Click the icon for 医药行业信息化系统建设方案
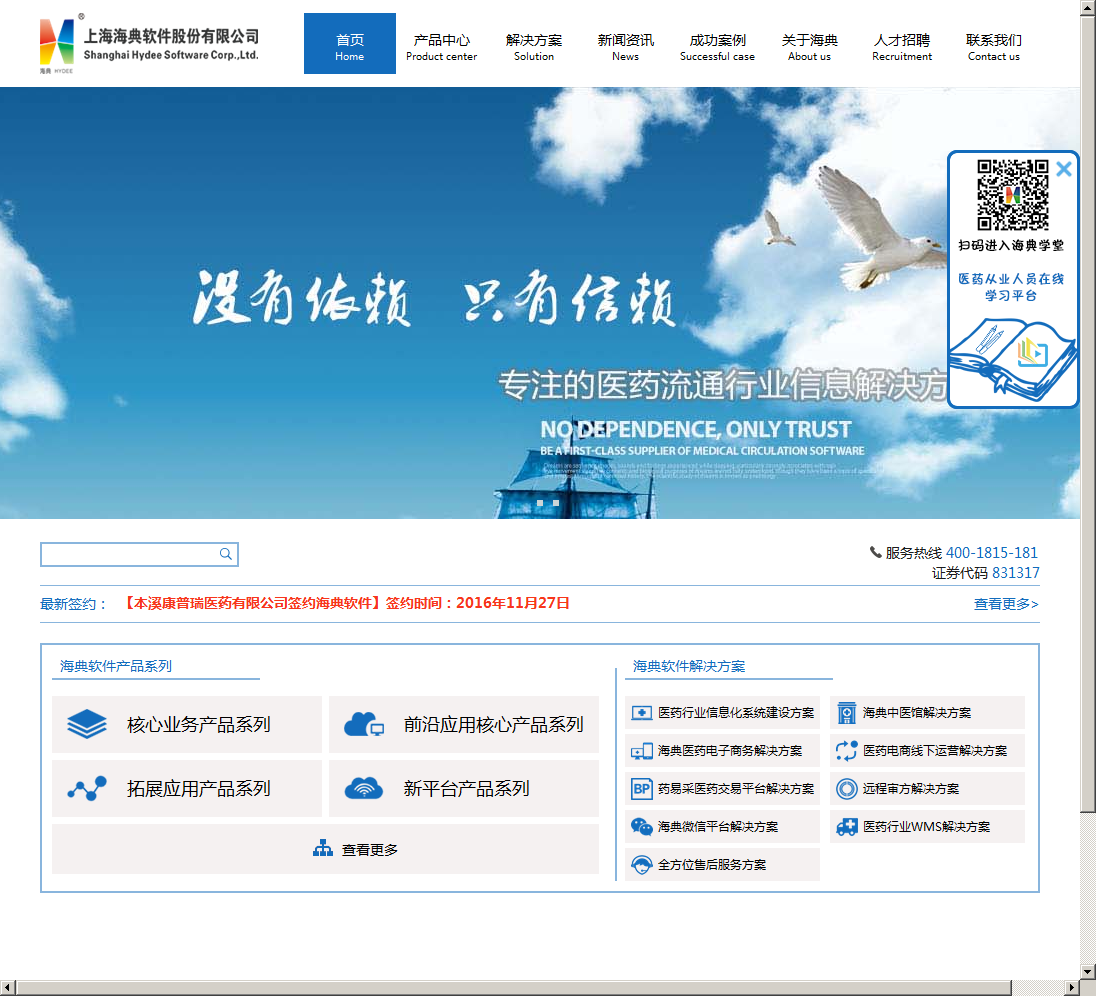Screen dimensions: 1096x996 point(641,713)
